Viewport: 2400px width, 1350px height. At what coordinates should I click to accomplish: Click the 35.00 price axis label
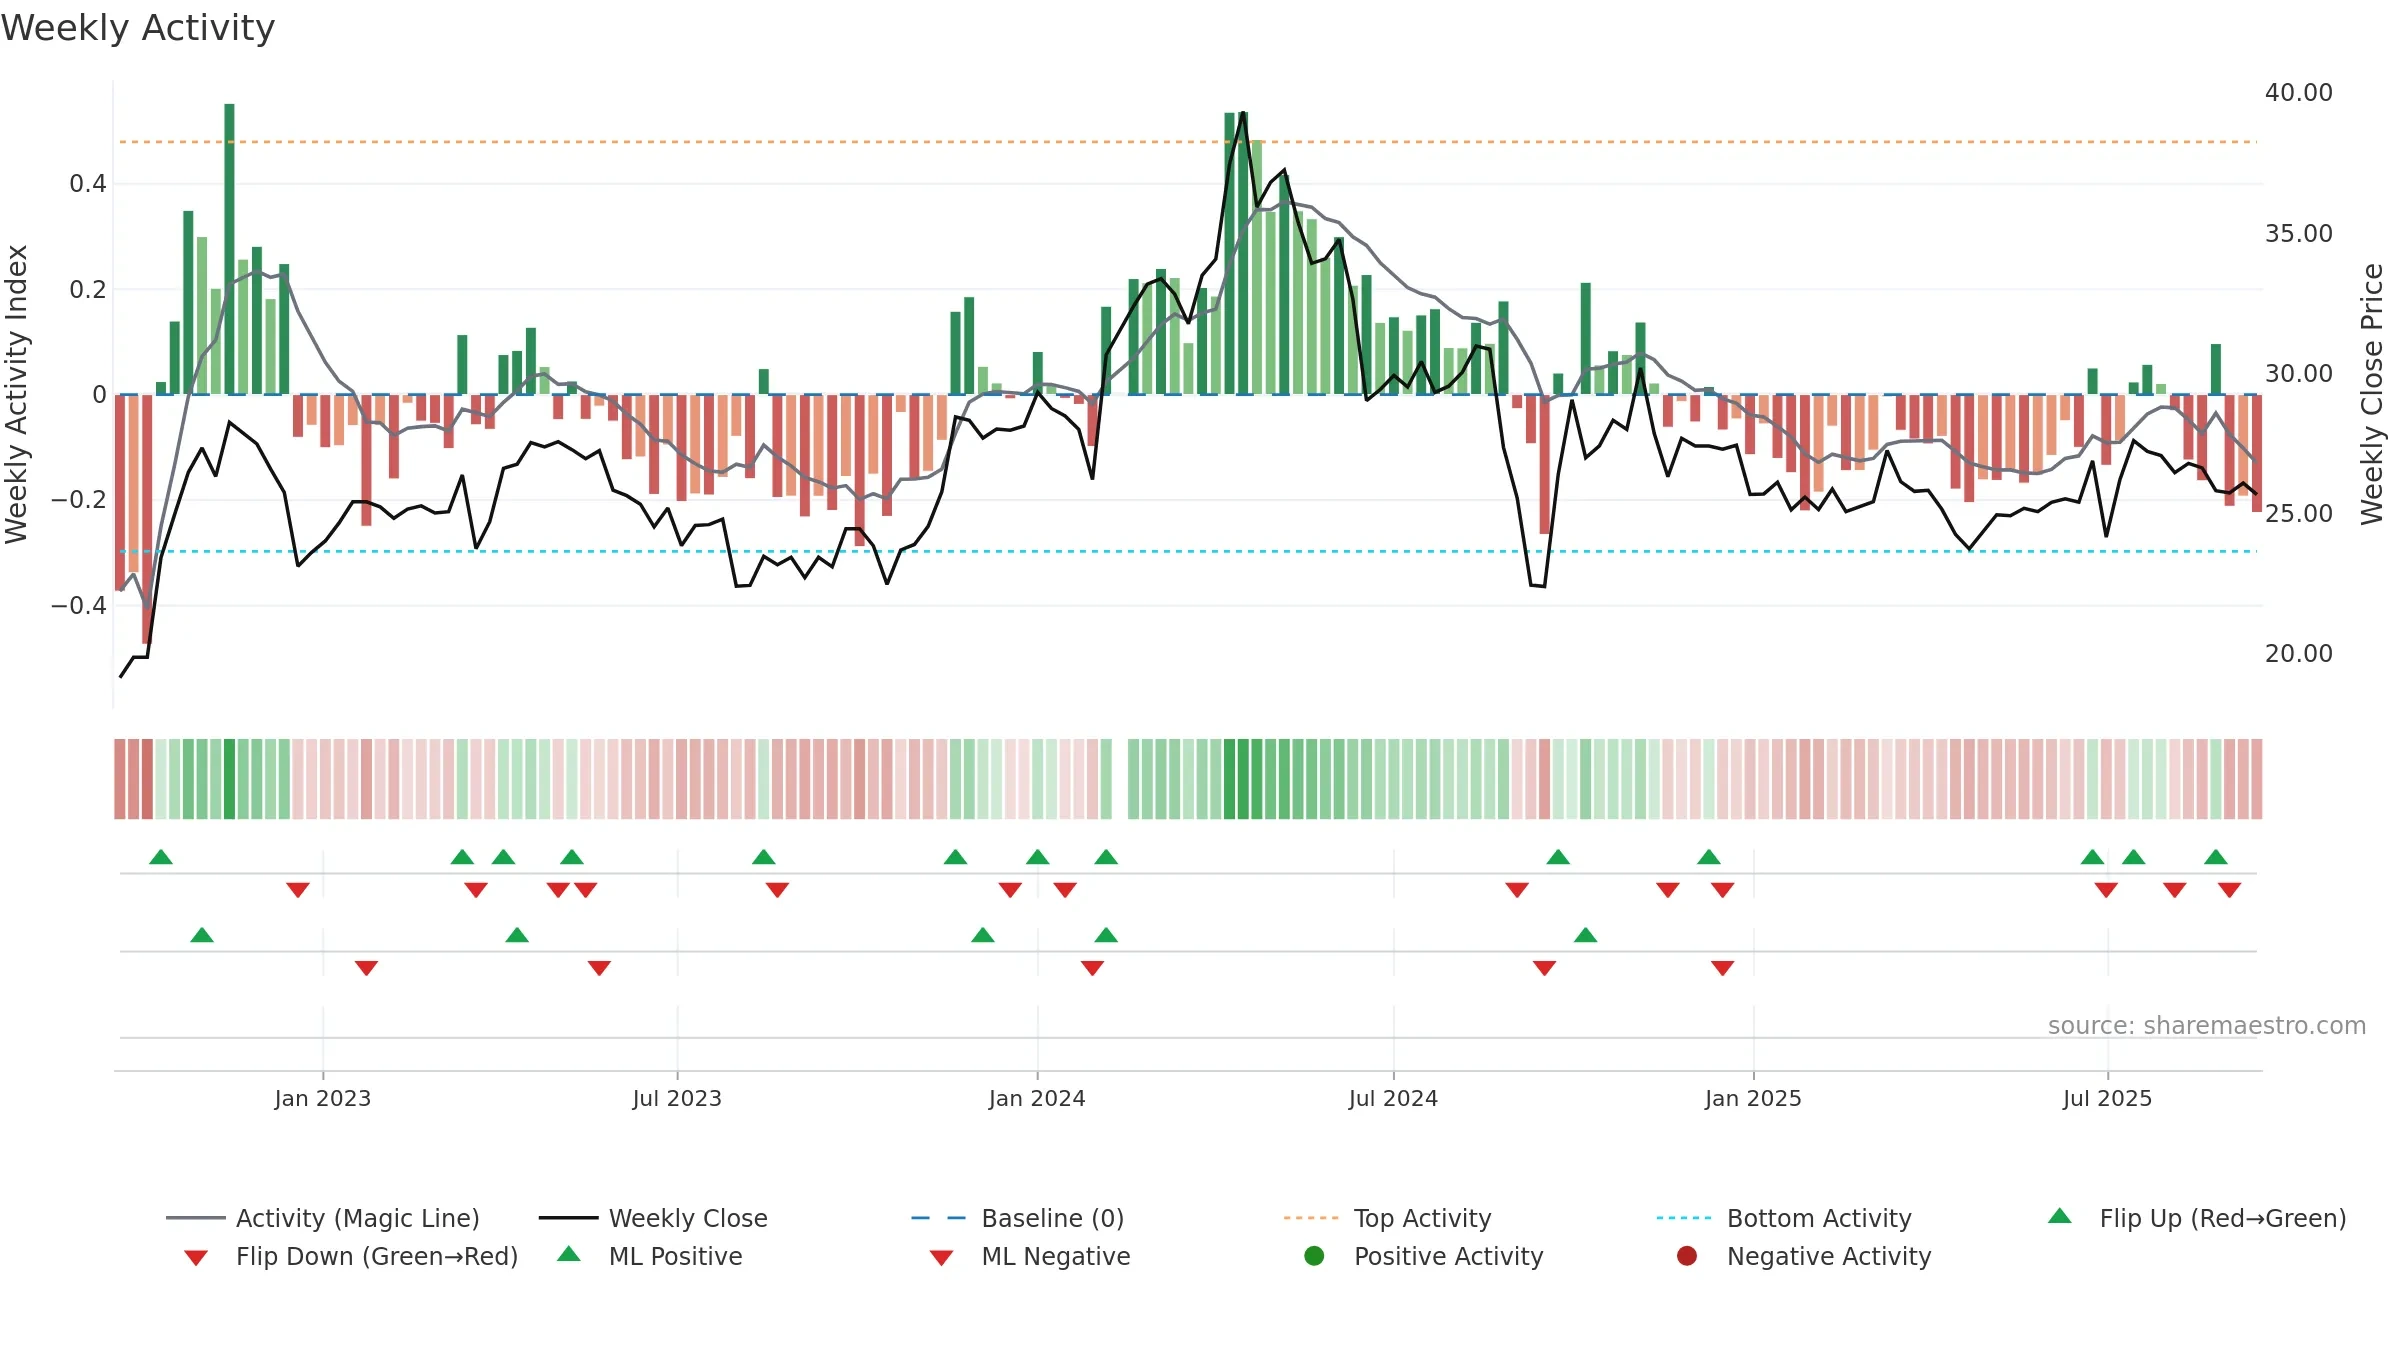click(x=2299, y=233)
